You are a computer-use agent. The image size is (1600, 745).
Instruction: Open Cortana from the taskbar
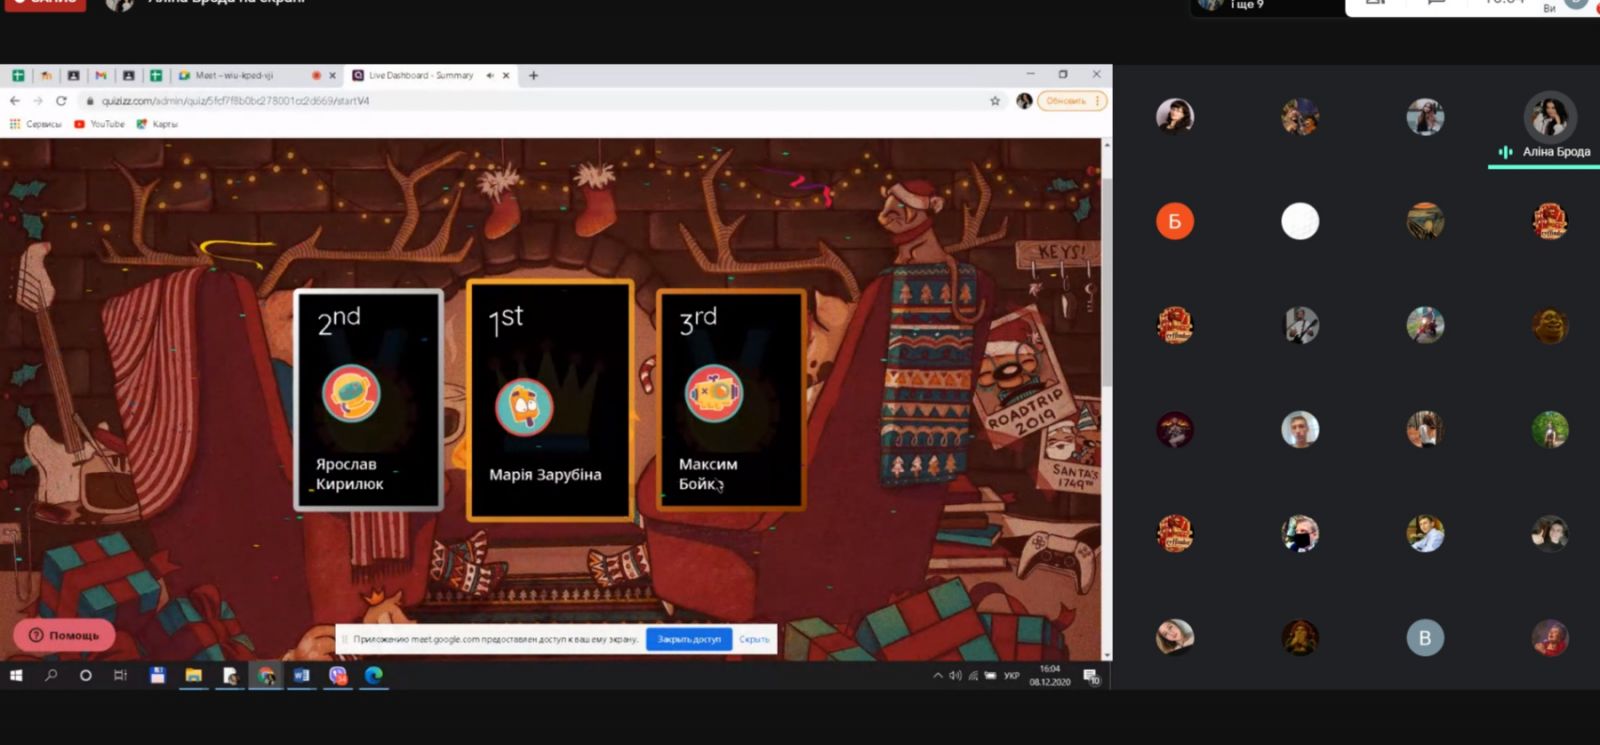[x=86, y=676]
